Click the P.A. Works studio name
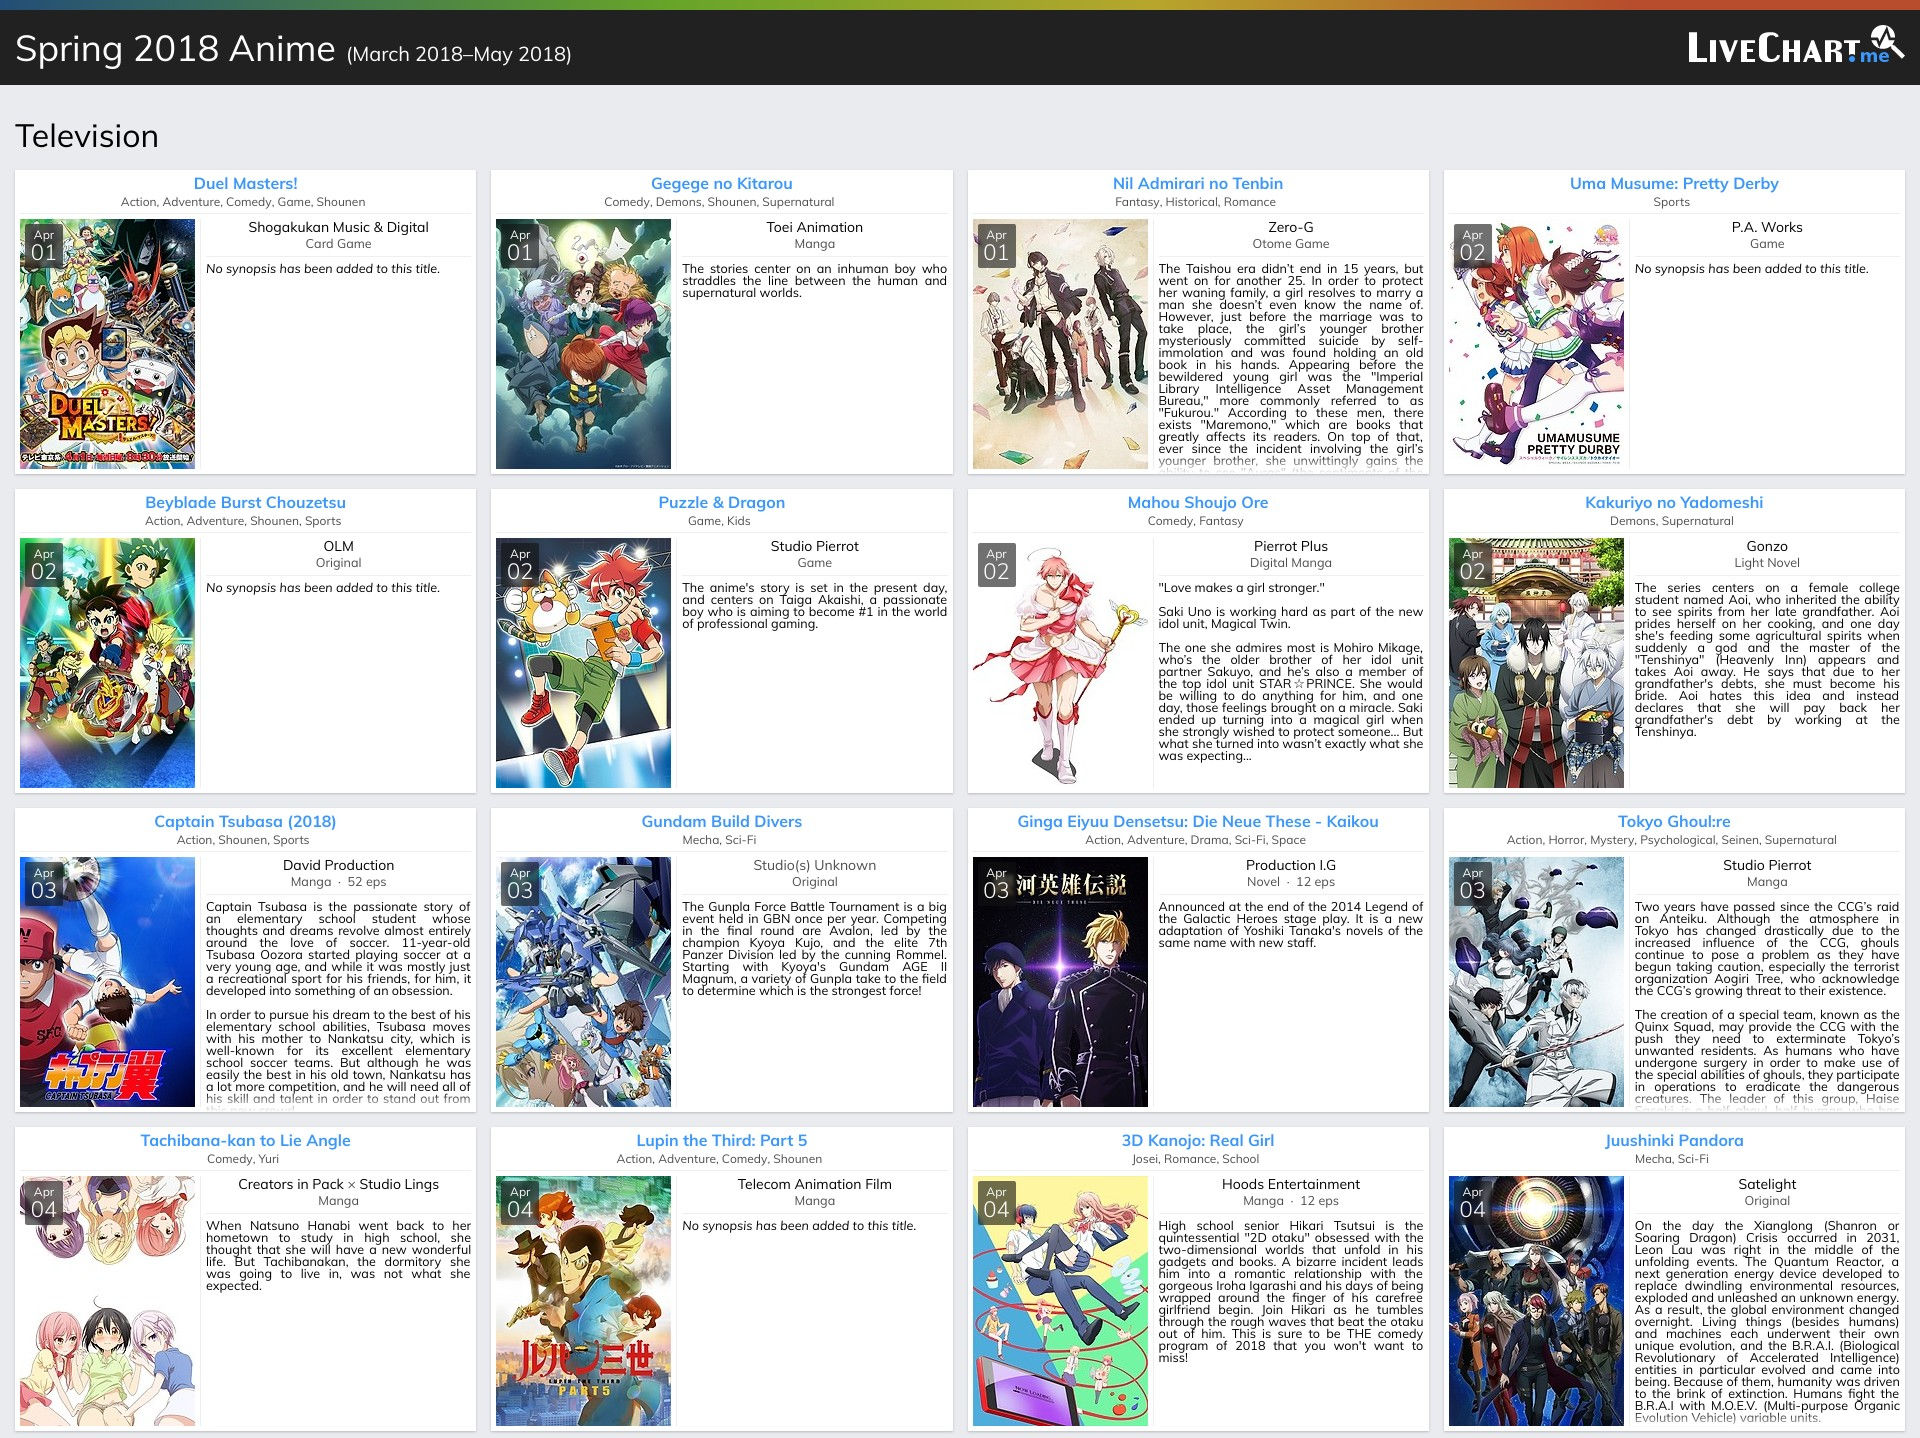The image size is (1920, 1438). pyautogui.click(x=1767, y=227)
